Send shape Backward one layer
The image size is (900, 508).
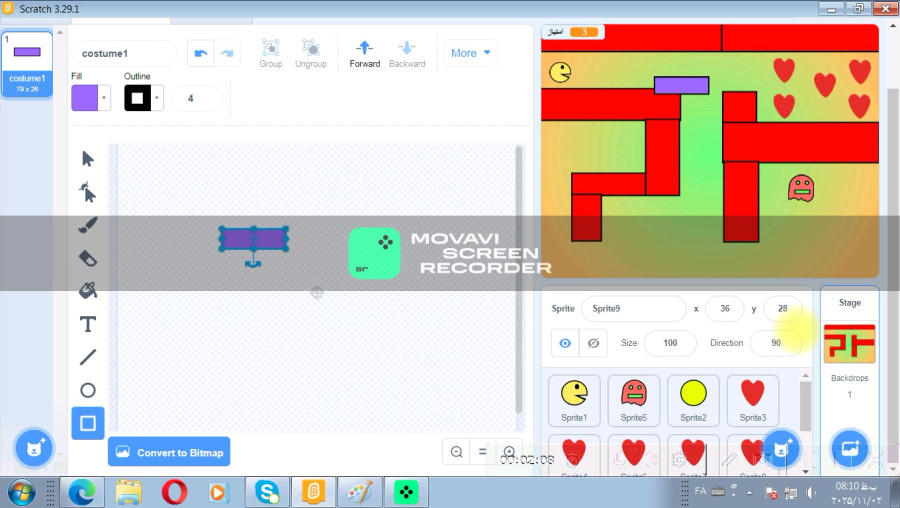(x=407, y=53)
